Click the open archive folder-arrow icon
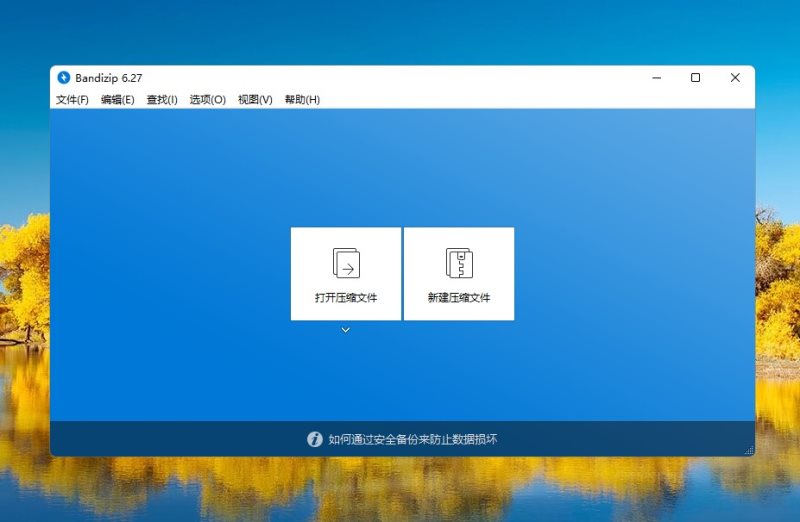800x522 pixels. click(x=346, y=263)
